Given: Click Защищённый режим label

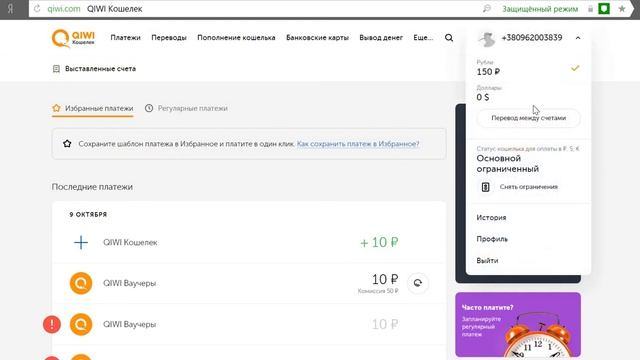Looking at the screenshot, I should [x=540, y=9].
